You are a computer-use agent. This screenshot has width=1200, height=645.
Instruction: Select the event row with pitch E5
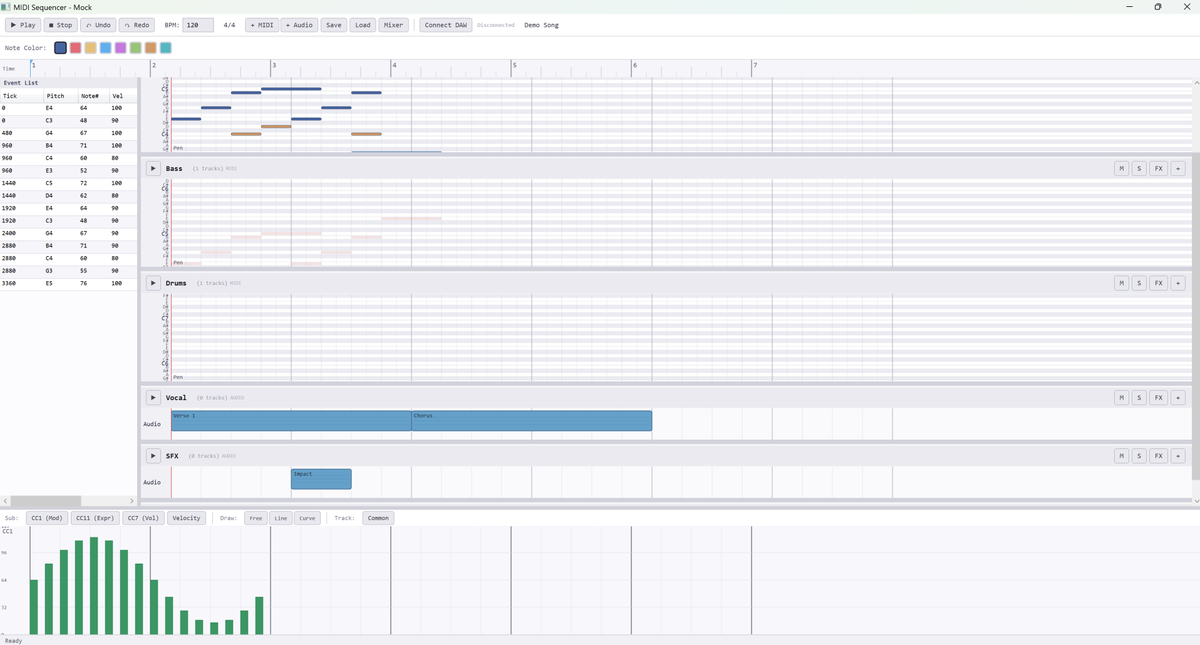(x=68, y=283)
